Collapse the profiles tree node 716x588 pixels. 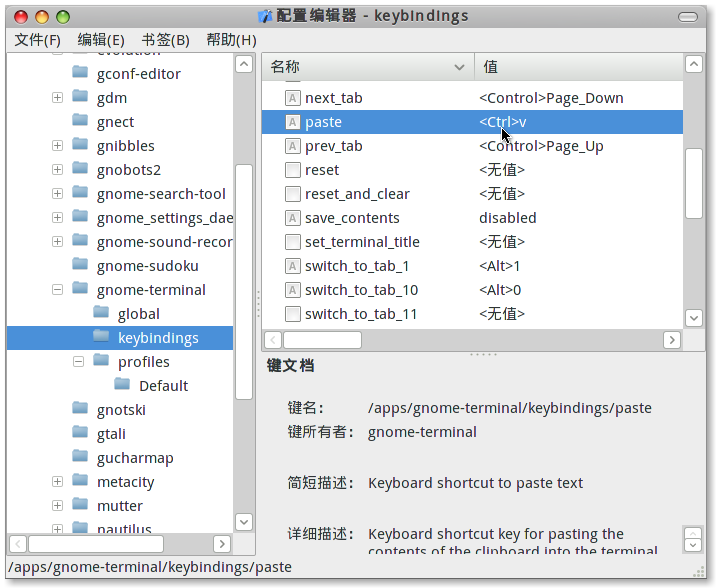tap(79, 362)
